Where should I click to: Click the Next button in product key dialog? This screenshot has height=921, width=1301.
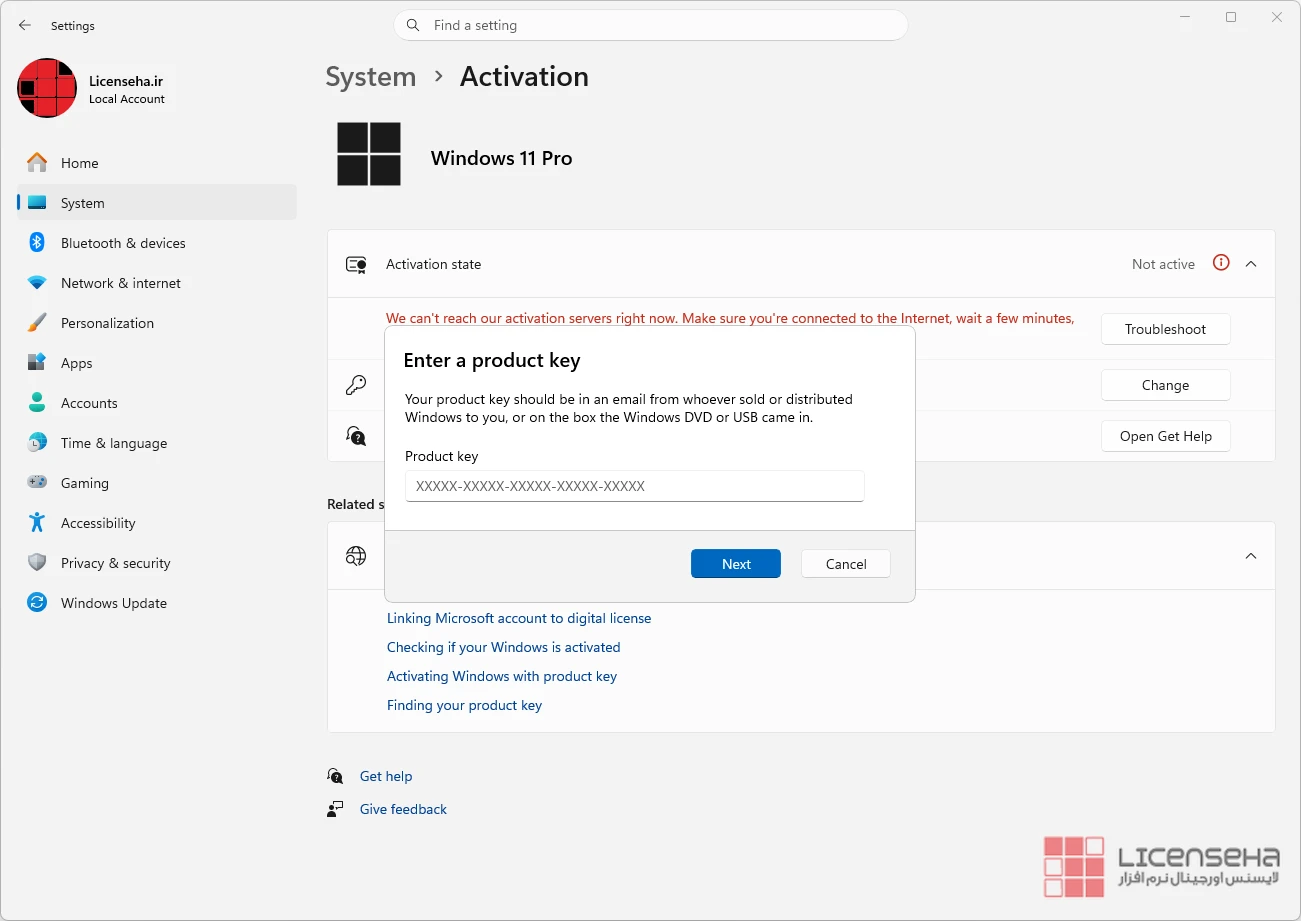click(x=736, y=564)
